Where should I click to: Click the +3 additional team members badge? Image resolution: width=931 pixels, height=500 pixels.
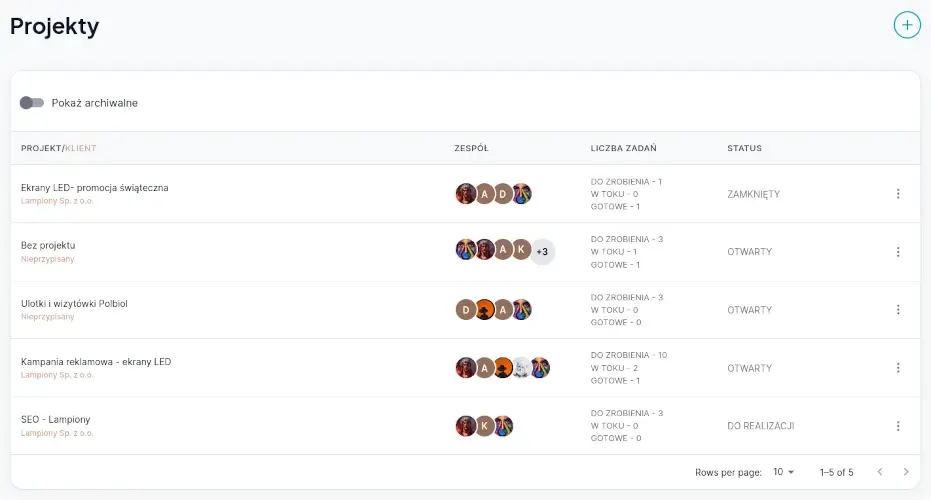[541, 252]
